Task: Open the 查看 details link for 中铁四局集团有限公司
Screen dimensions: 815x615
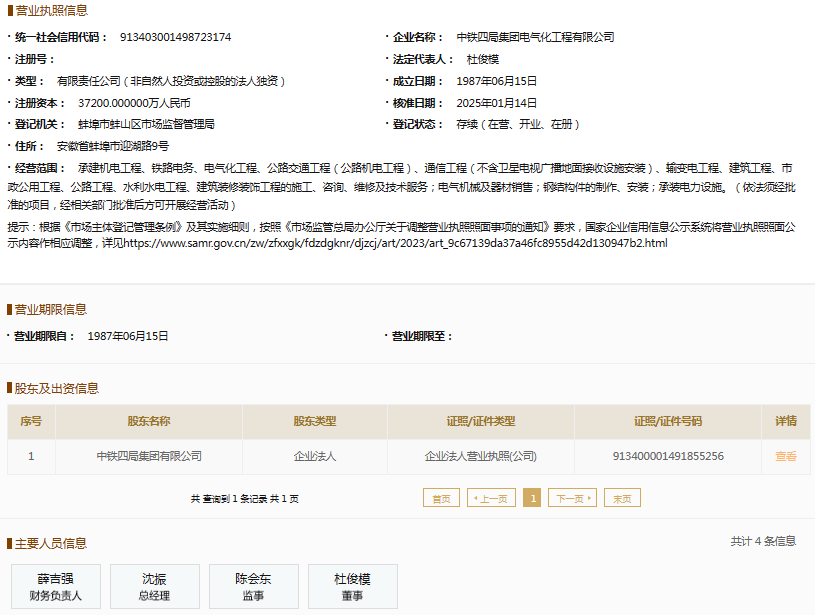Action: pyautogui.click(x=785, y=456)
